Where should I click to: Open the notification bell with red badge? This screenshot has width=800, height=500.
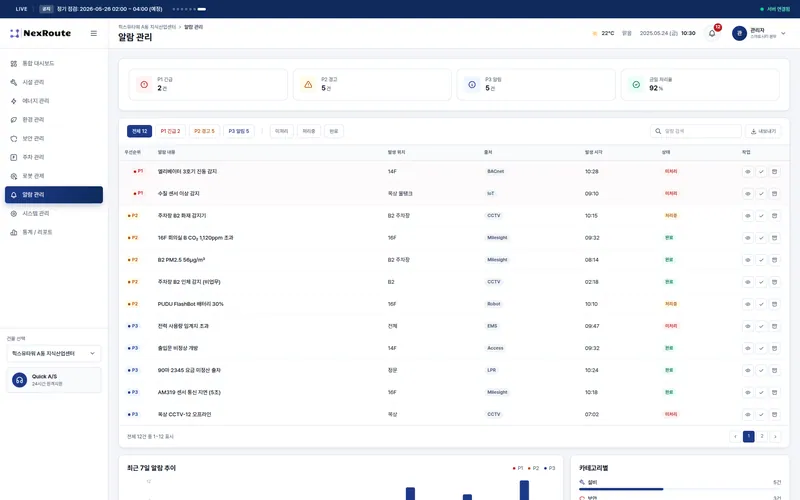pos(713,33)
